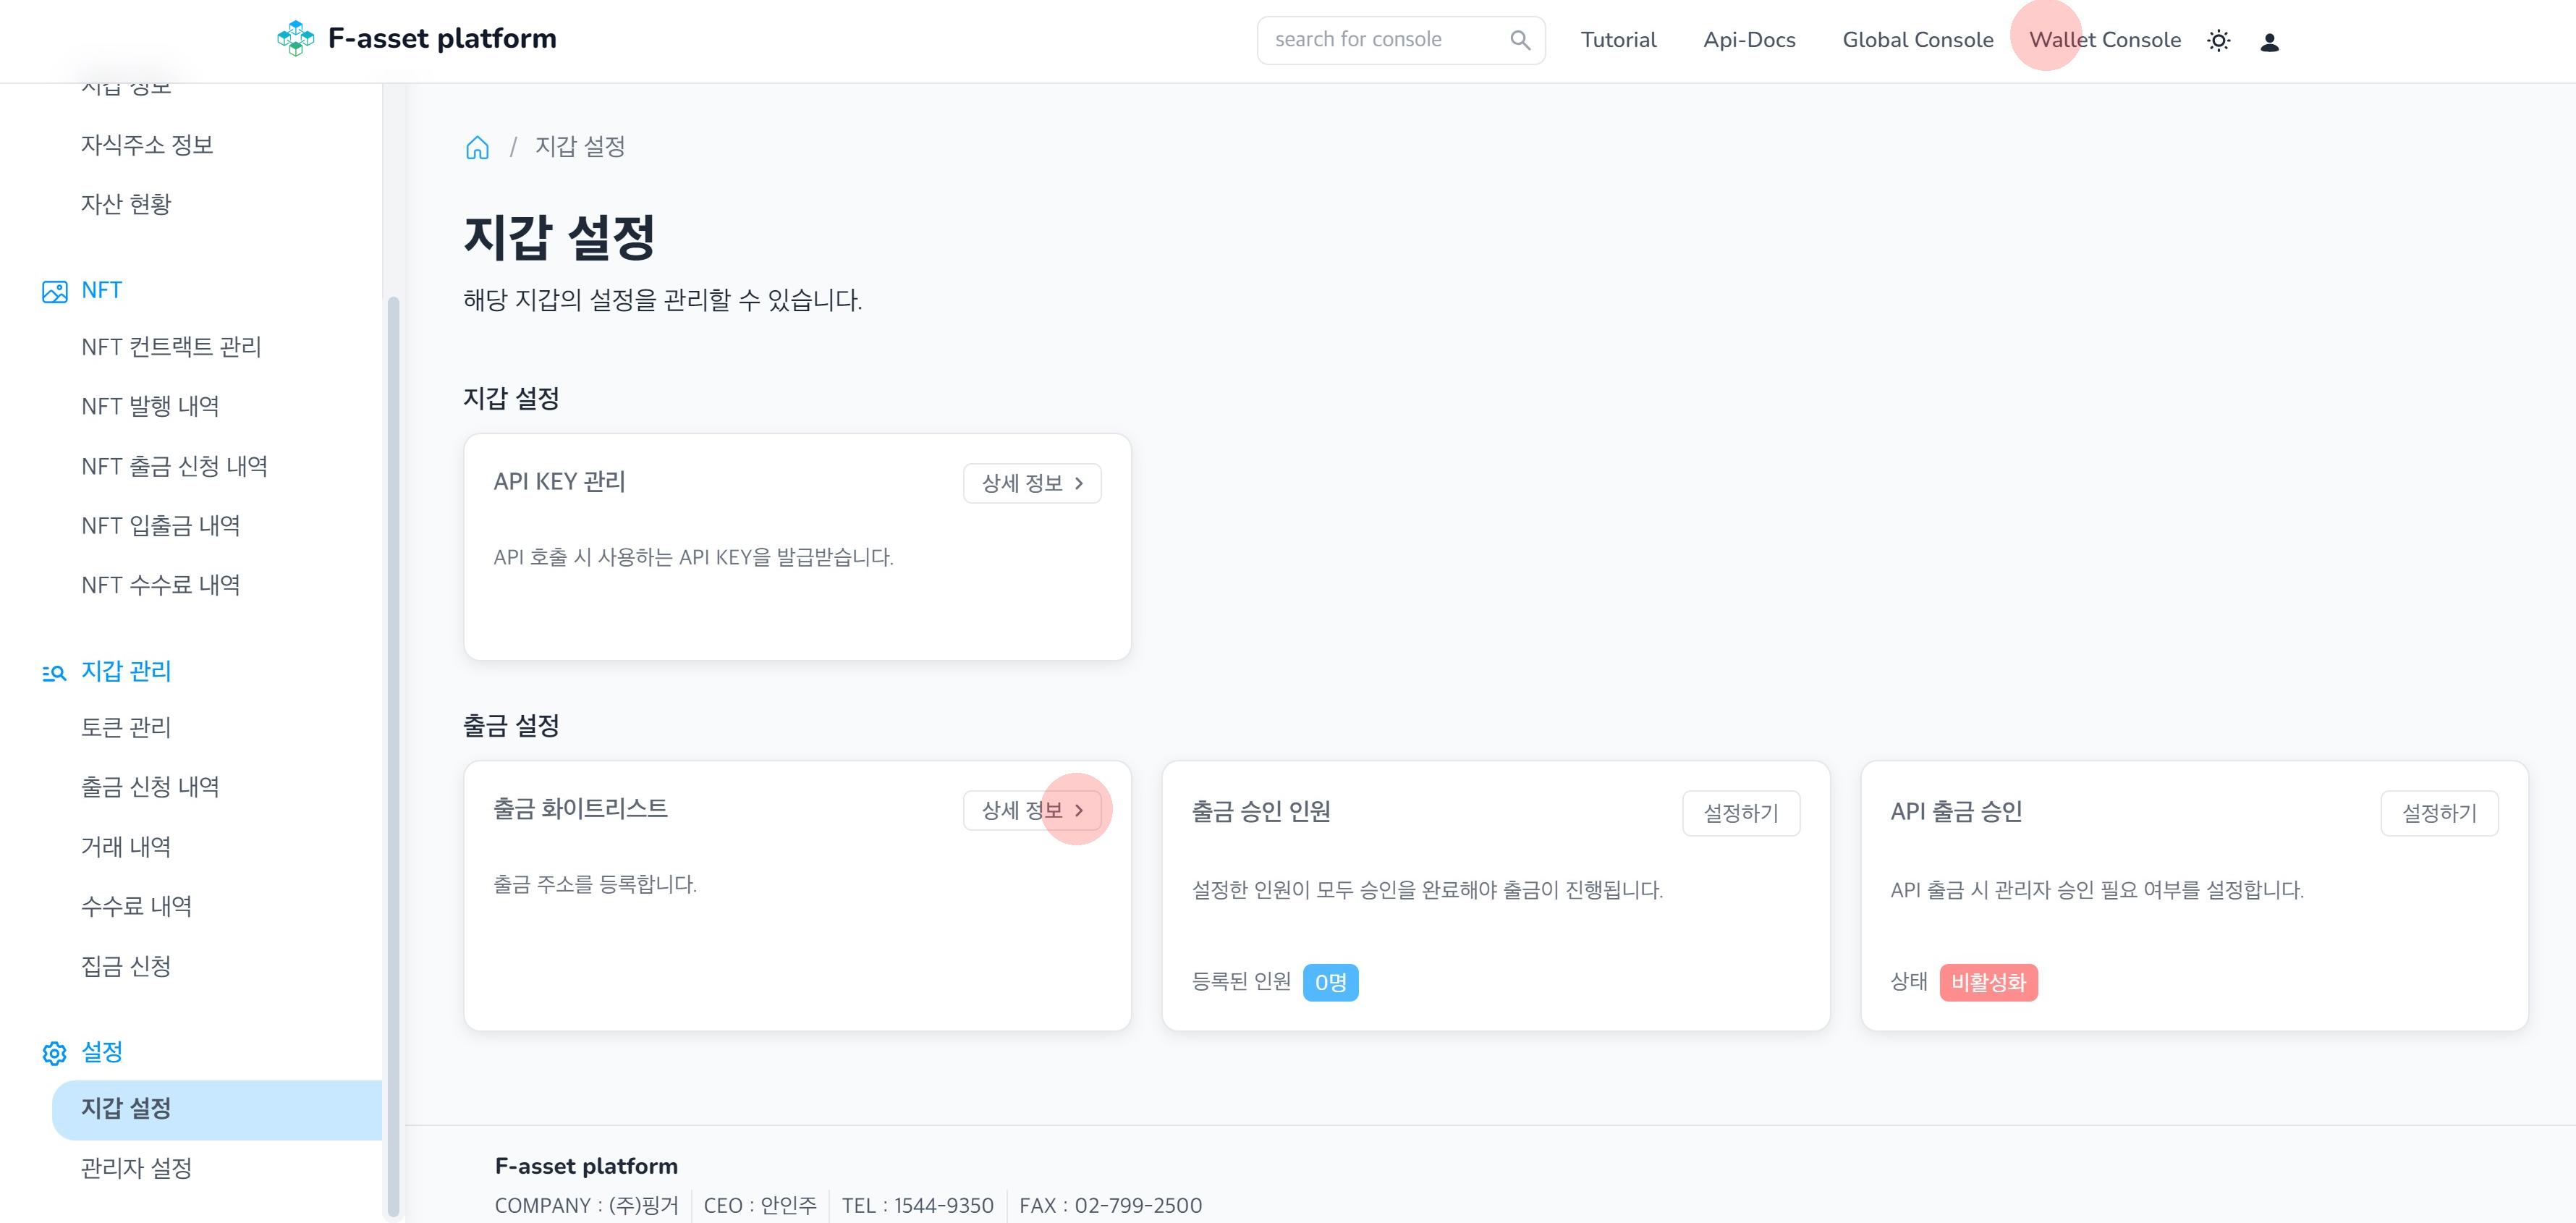Click the API KEY 관리 card title
Viewport: 2576px width, 1223px height.
559,482
